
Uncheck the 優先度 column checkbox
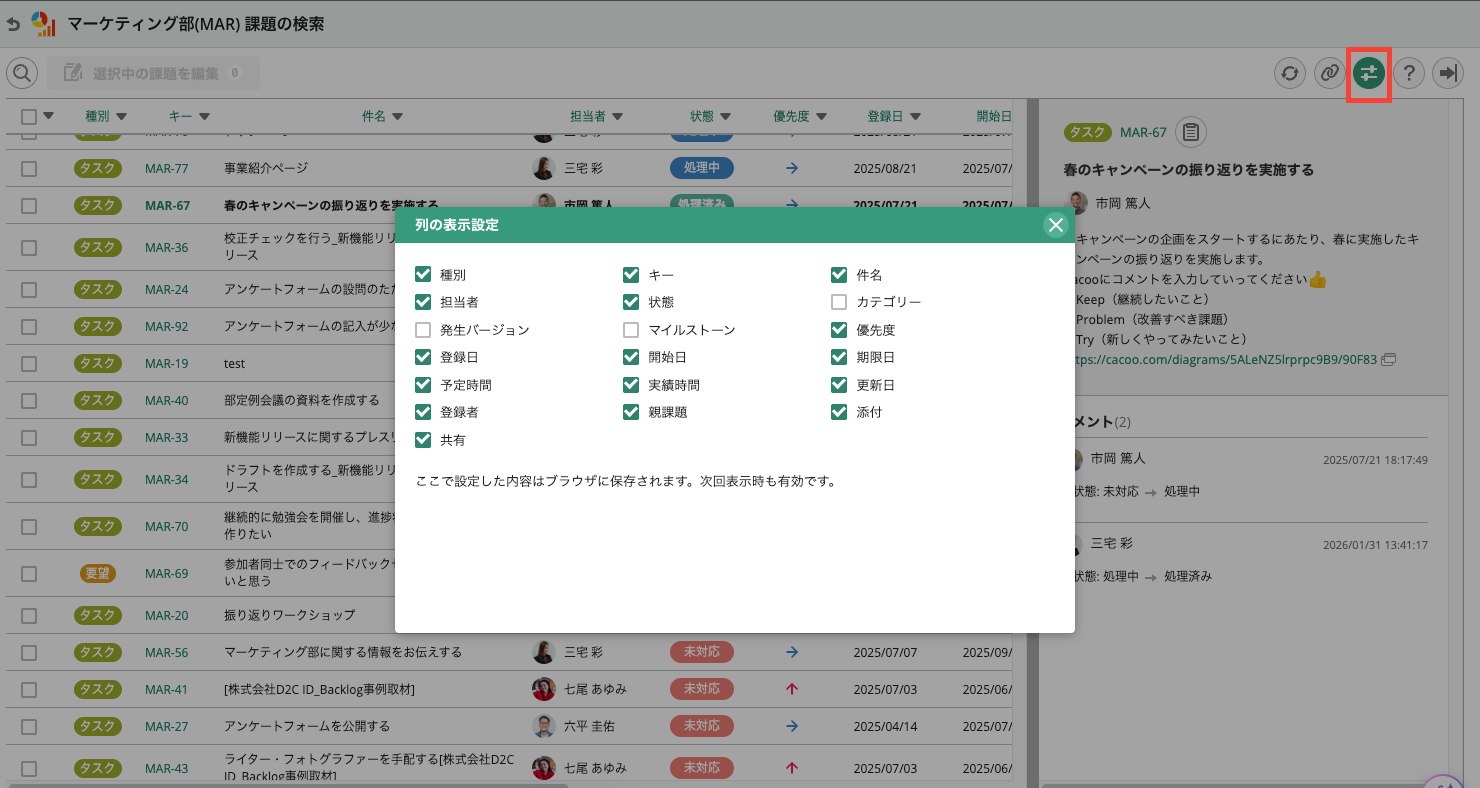[839, 330]
